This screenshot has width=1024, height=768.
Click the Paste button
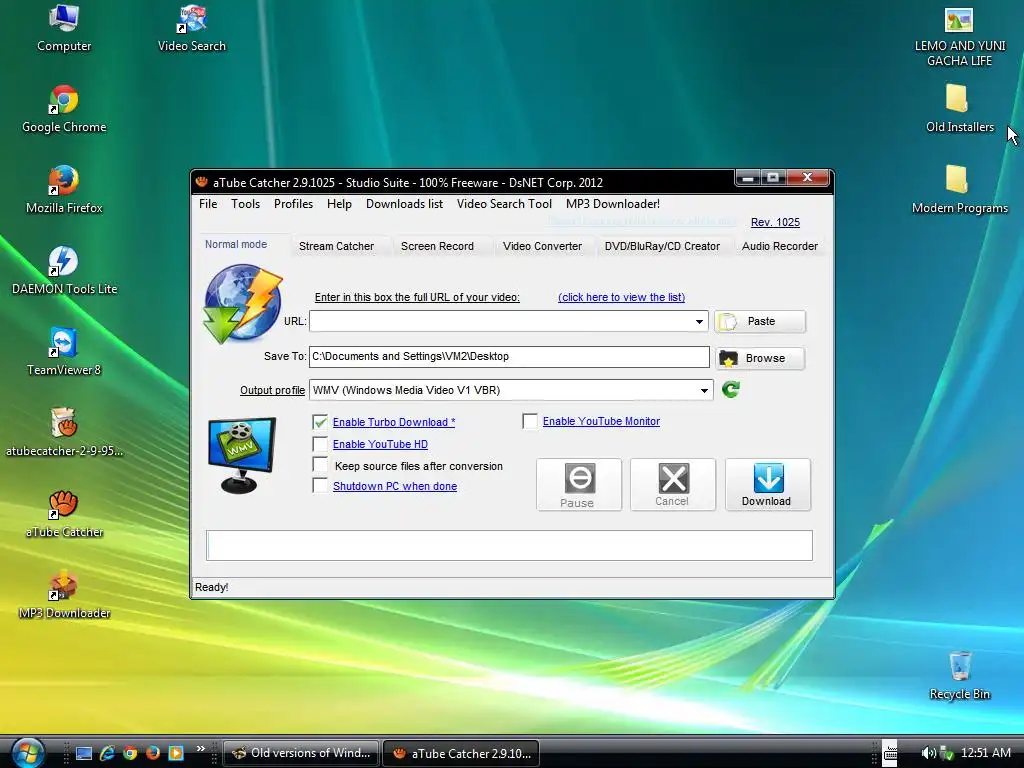tap(760, 321)
